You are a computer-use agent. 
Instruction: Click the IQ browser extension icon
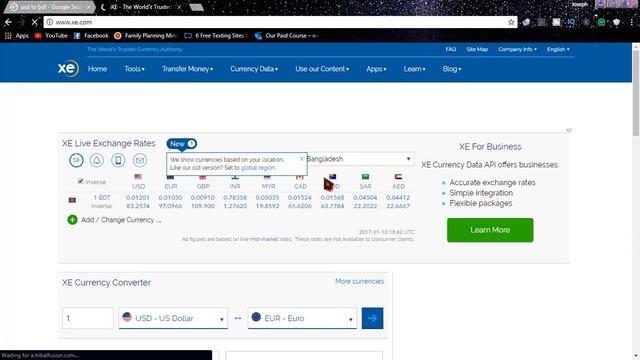tap(571, 22)
